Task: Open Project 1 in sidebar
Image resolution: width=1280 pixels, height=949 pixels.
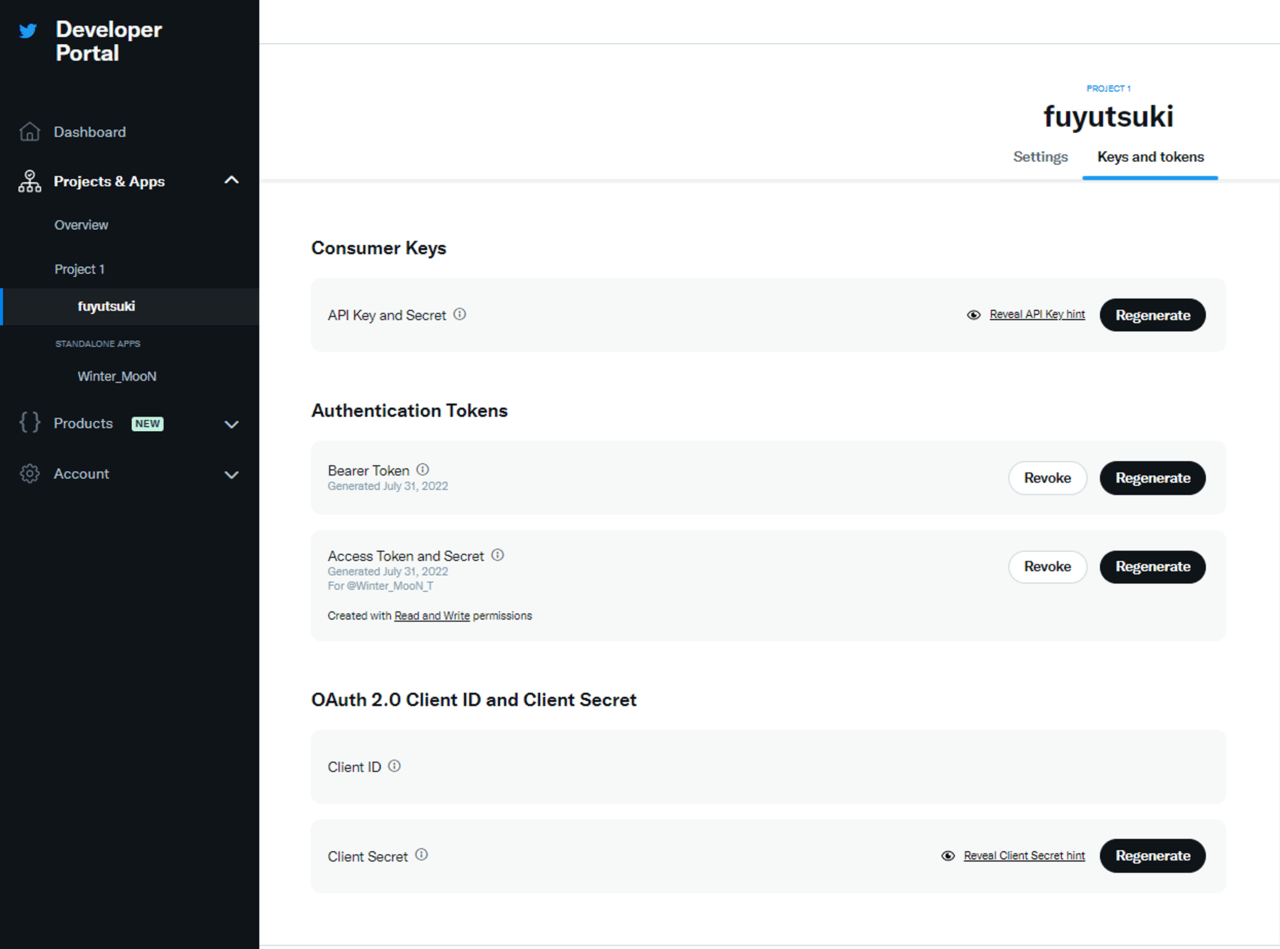Action: pyautogui.click(x=80, y=269)
